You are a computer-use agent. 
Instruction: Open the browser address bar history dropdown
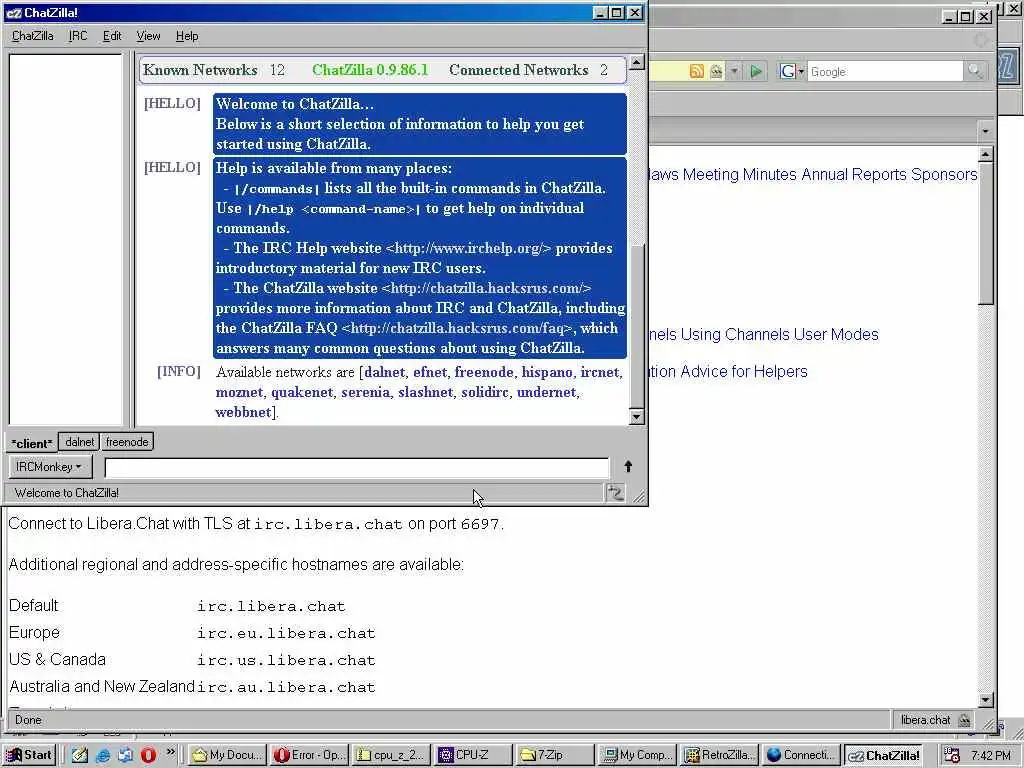point(735,71)
